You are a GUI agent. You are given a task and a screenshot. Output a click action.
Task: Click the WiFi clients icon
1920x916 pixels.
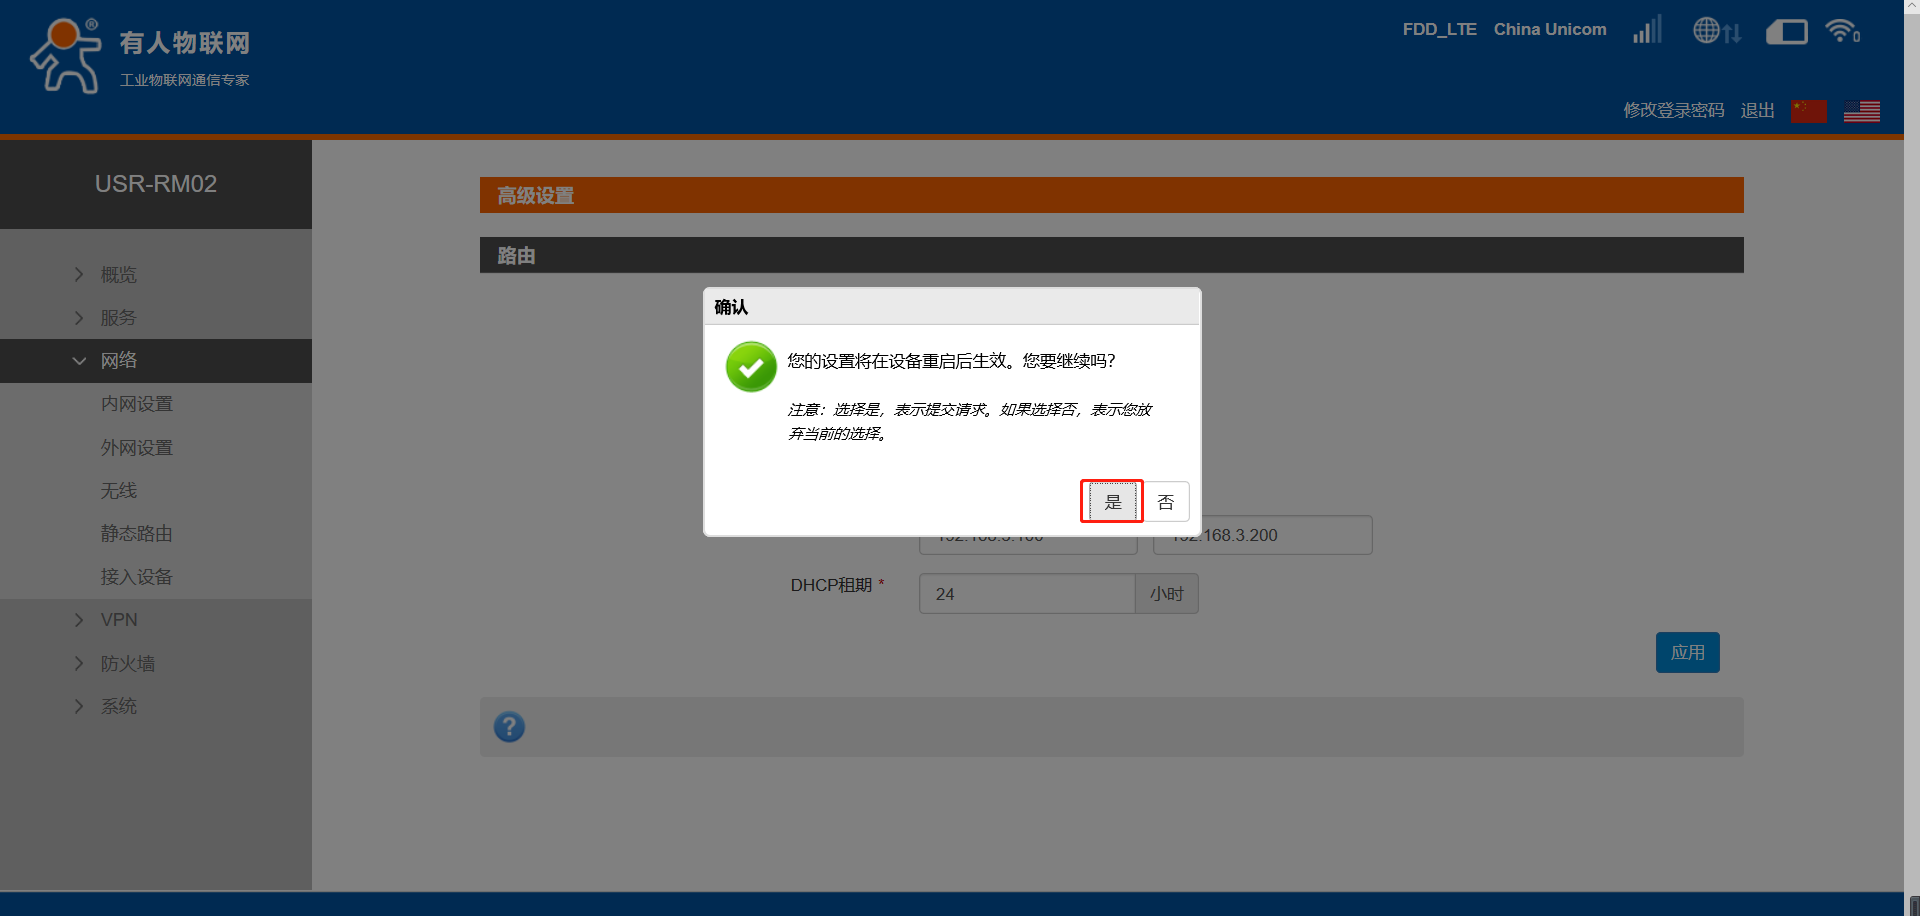[x=1841, y=31]
